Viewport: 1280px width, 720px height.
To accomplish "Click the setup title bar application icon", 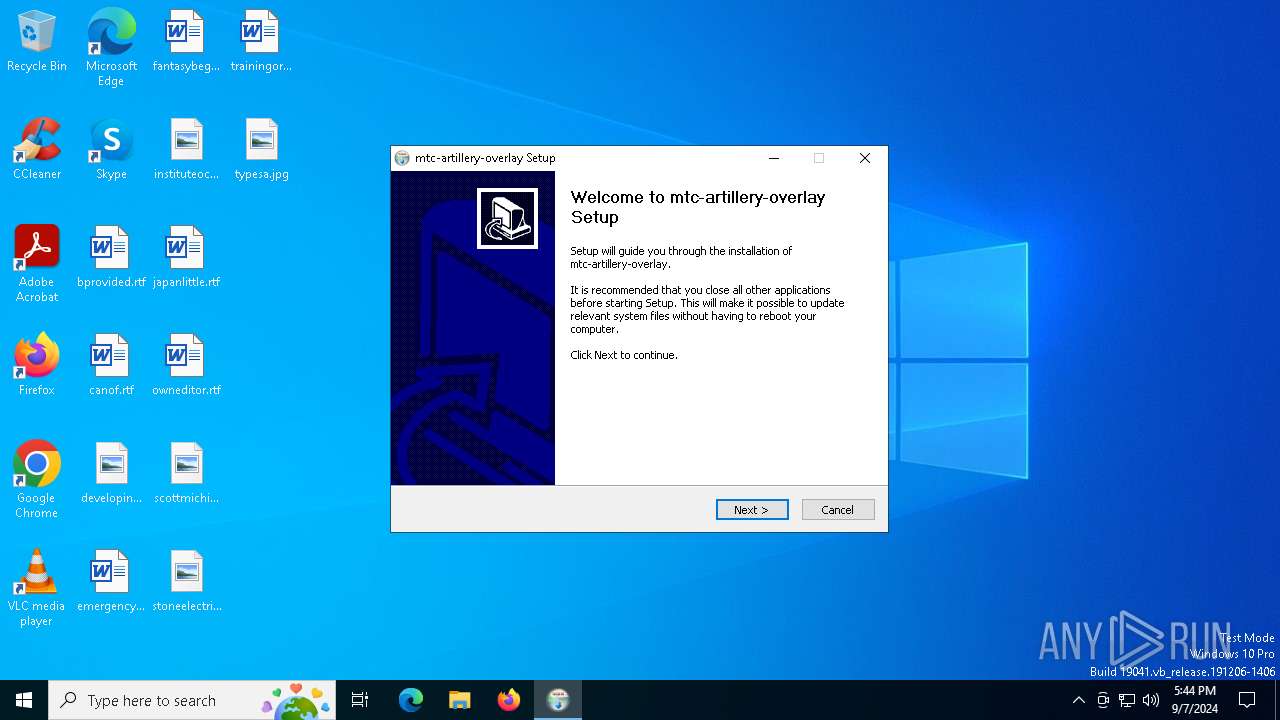I will tap(402, 158).
